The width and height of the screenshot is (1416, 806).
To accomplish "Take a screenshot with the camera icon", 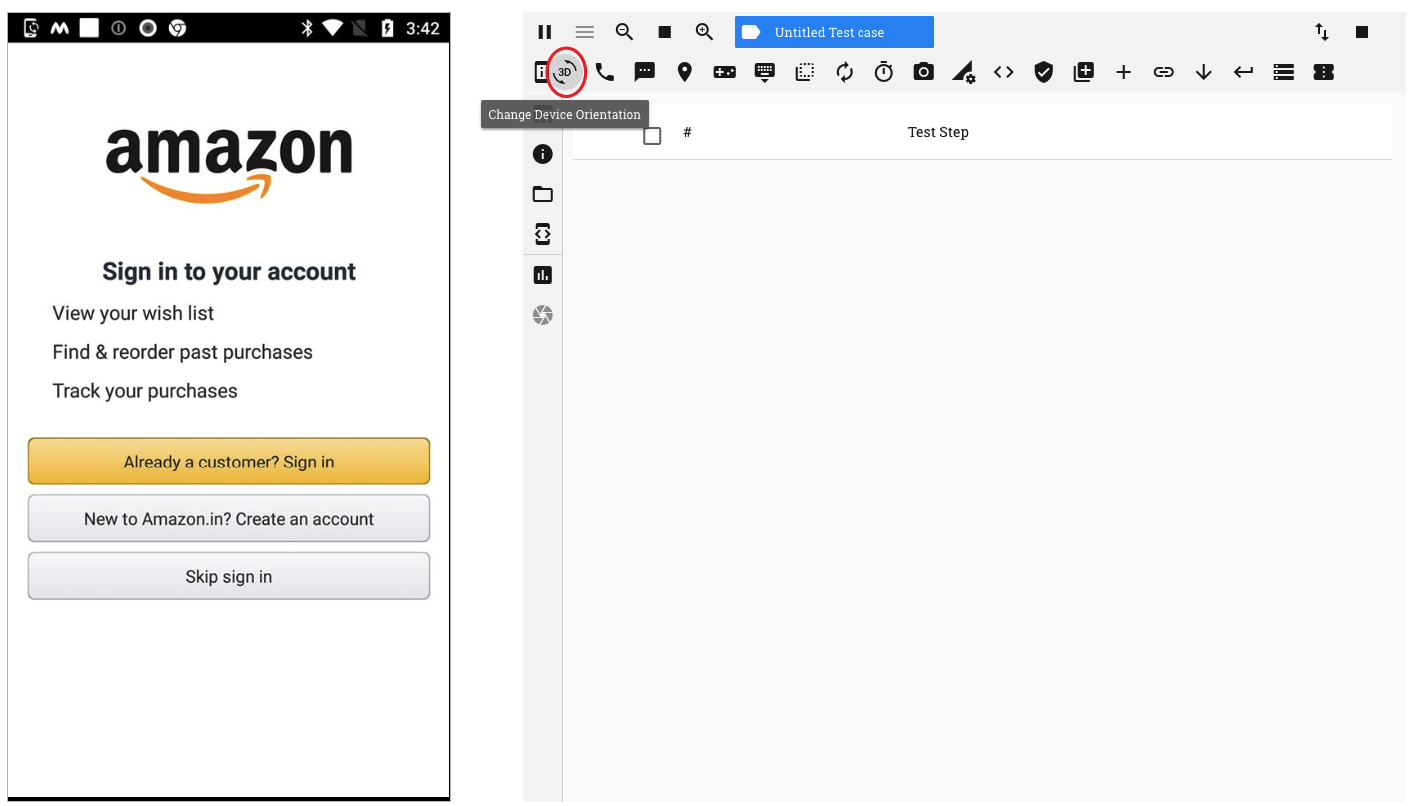I will click(x=924, y=72).
